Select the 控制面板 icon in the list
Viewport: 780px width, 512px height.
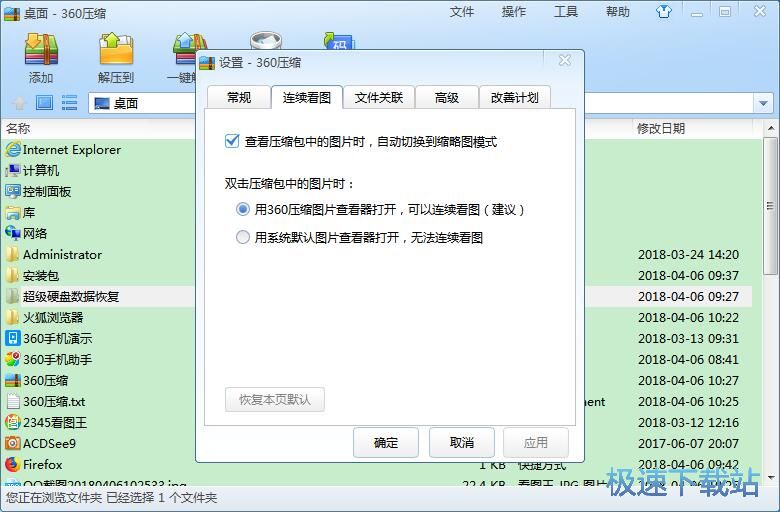click(13, 191)
